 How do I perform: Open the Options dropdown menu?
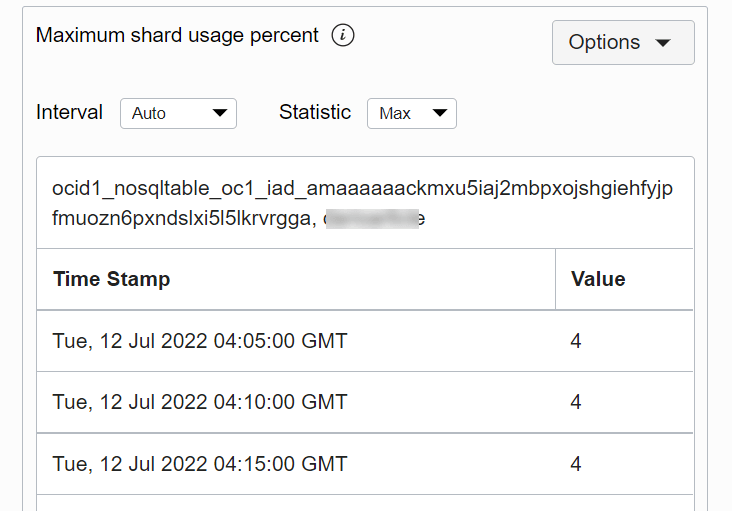[622, 43]
